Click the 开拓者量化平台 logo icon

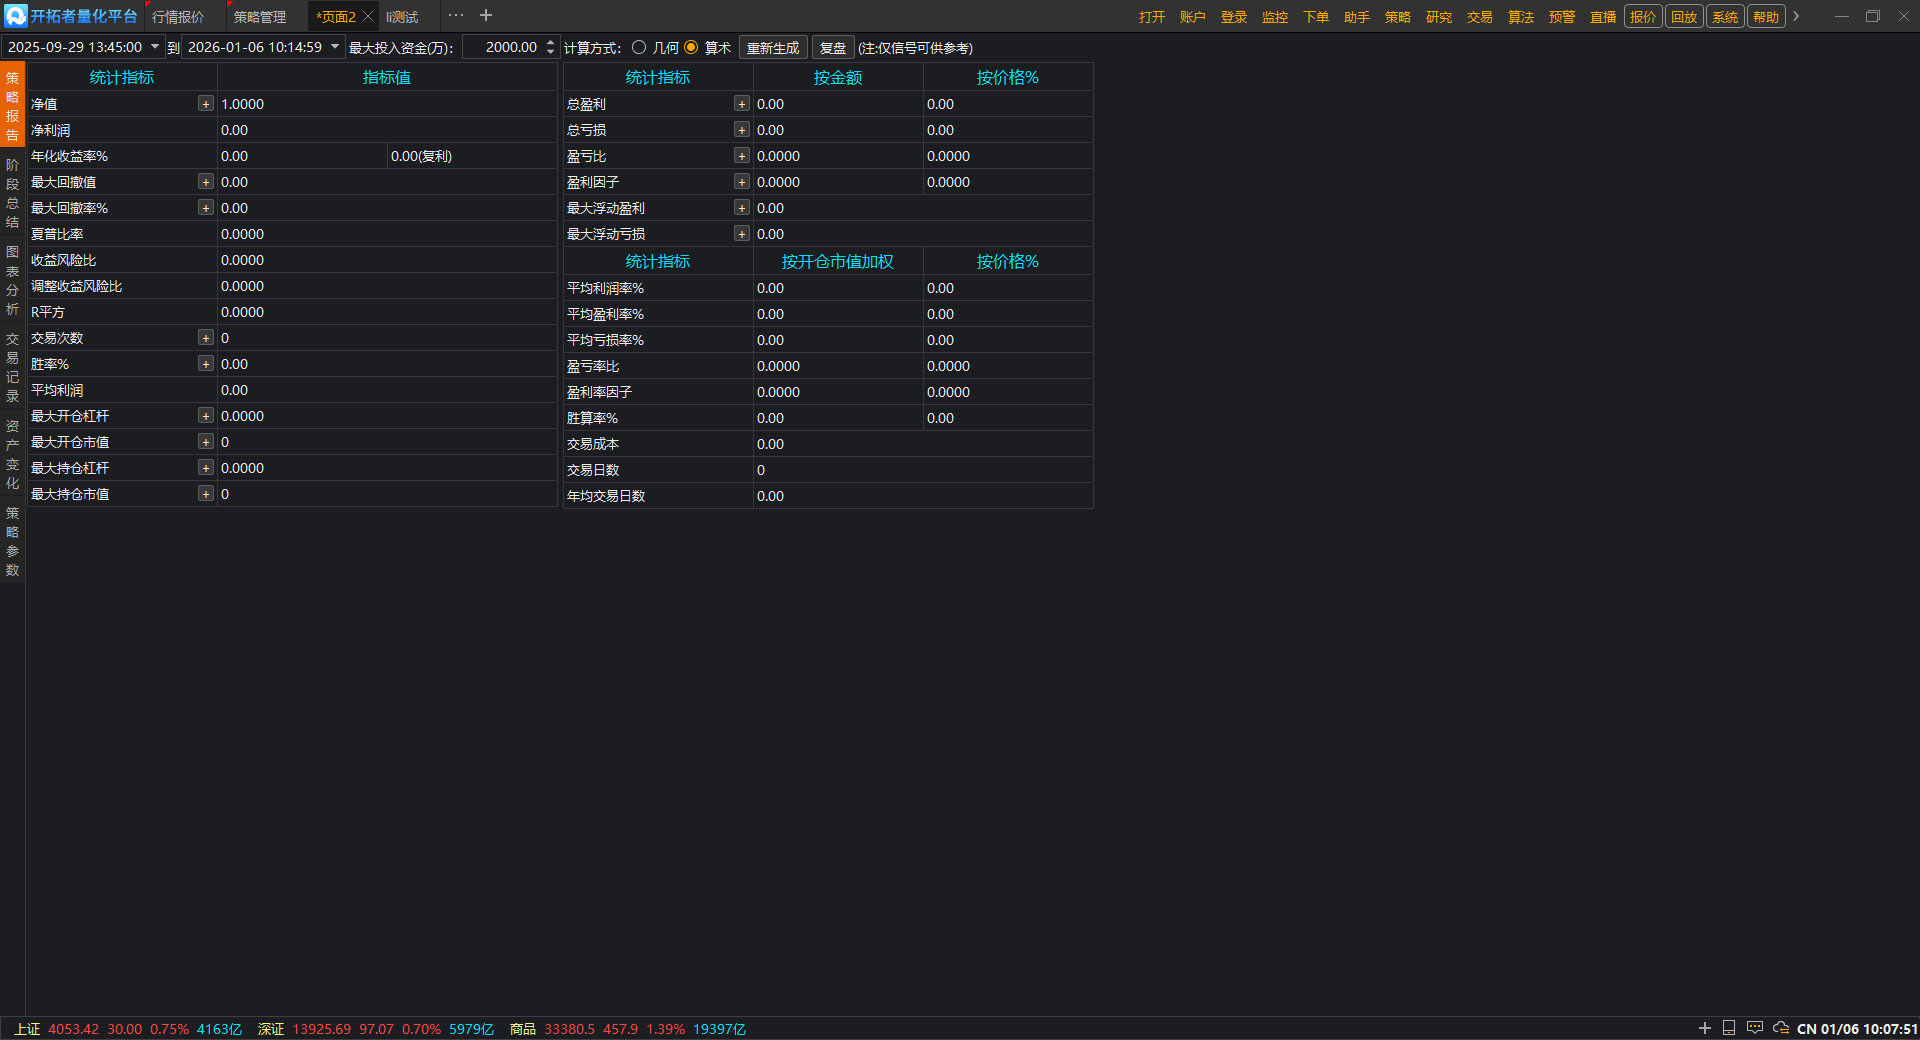(x=15, y=16)
